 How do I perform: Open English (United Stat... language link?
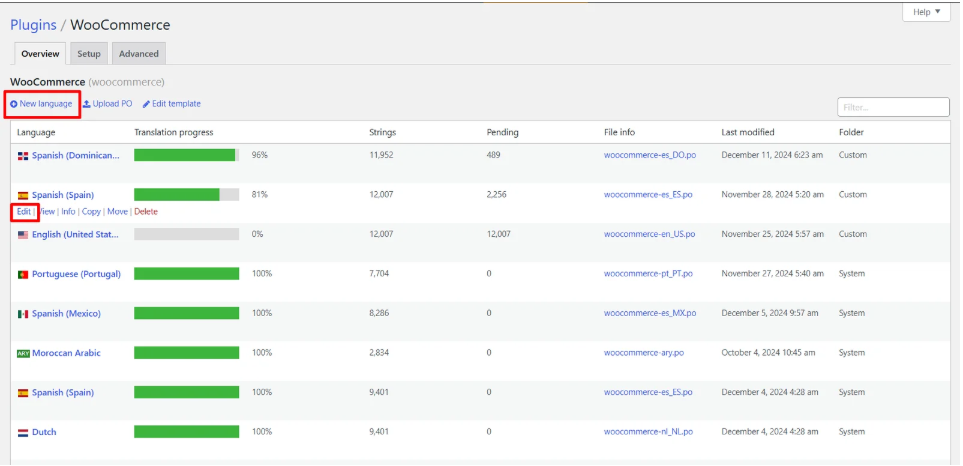[75, 235]
